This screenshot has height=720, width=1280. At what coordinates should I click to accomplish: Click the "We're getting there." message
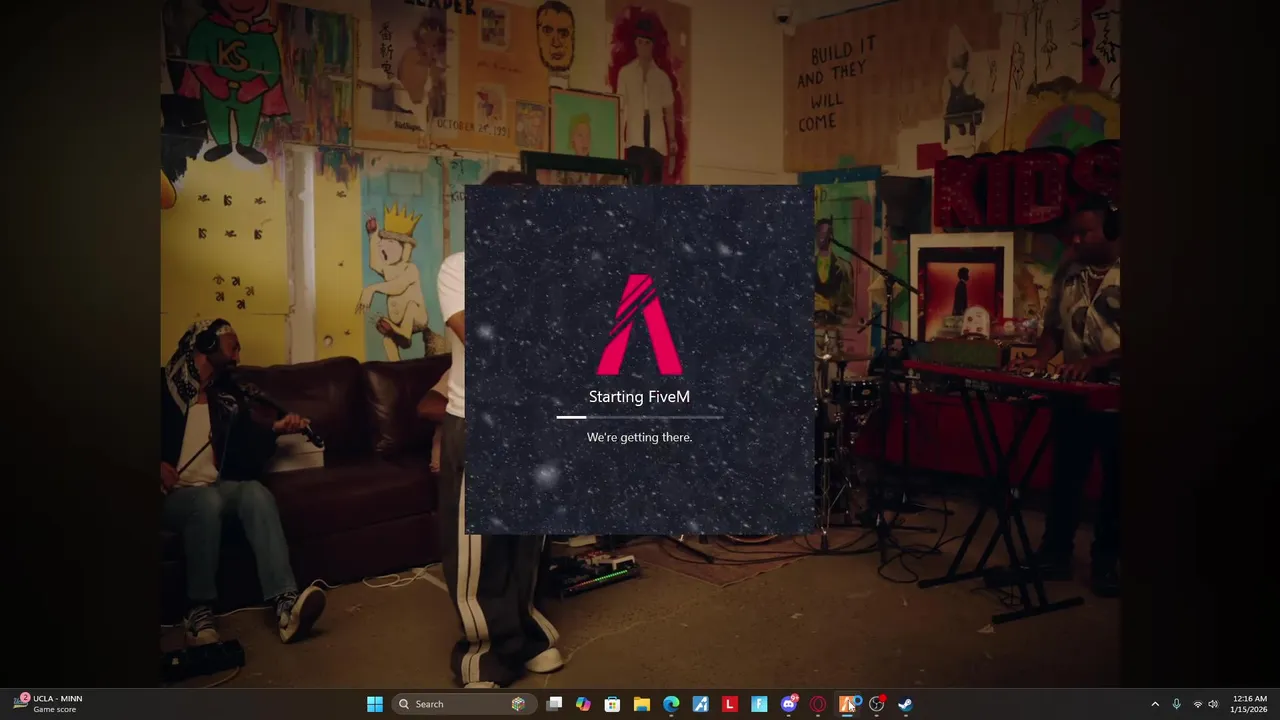(639, 437)
